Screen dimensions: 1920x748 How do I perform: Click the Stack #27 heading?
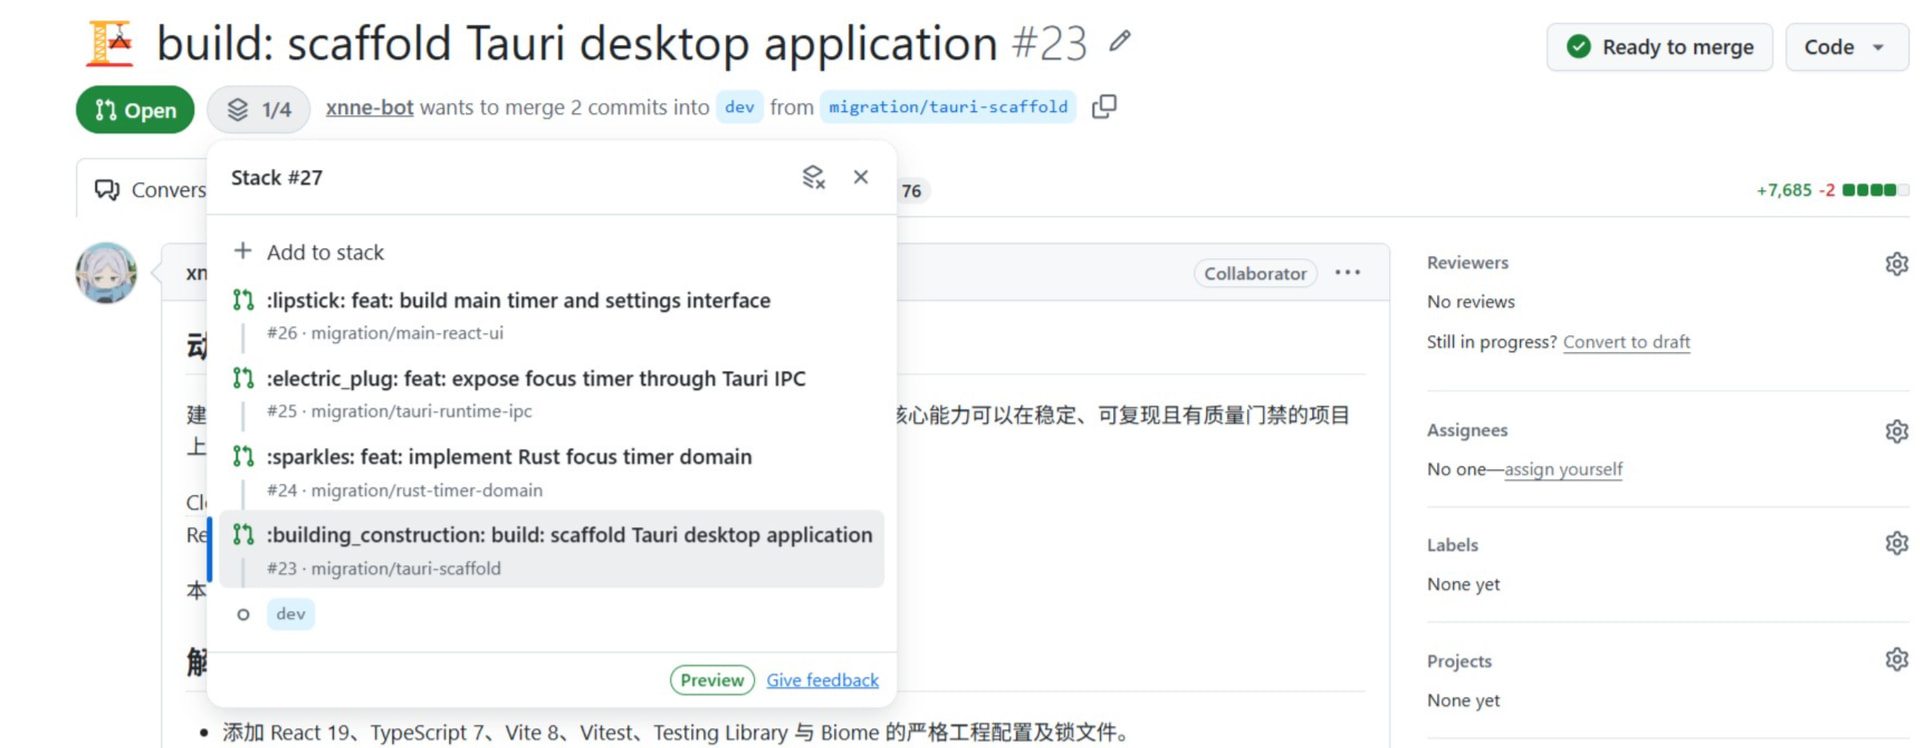coord(277,177)
